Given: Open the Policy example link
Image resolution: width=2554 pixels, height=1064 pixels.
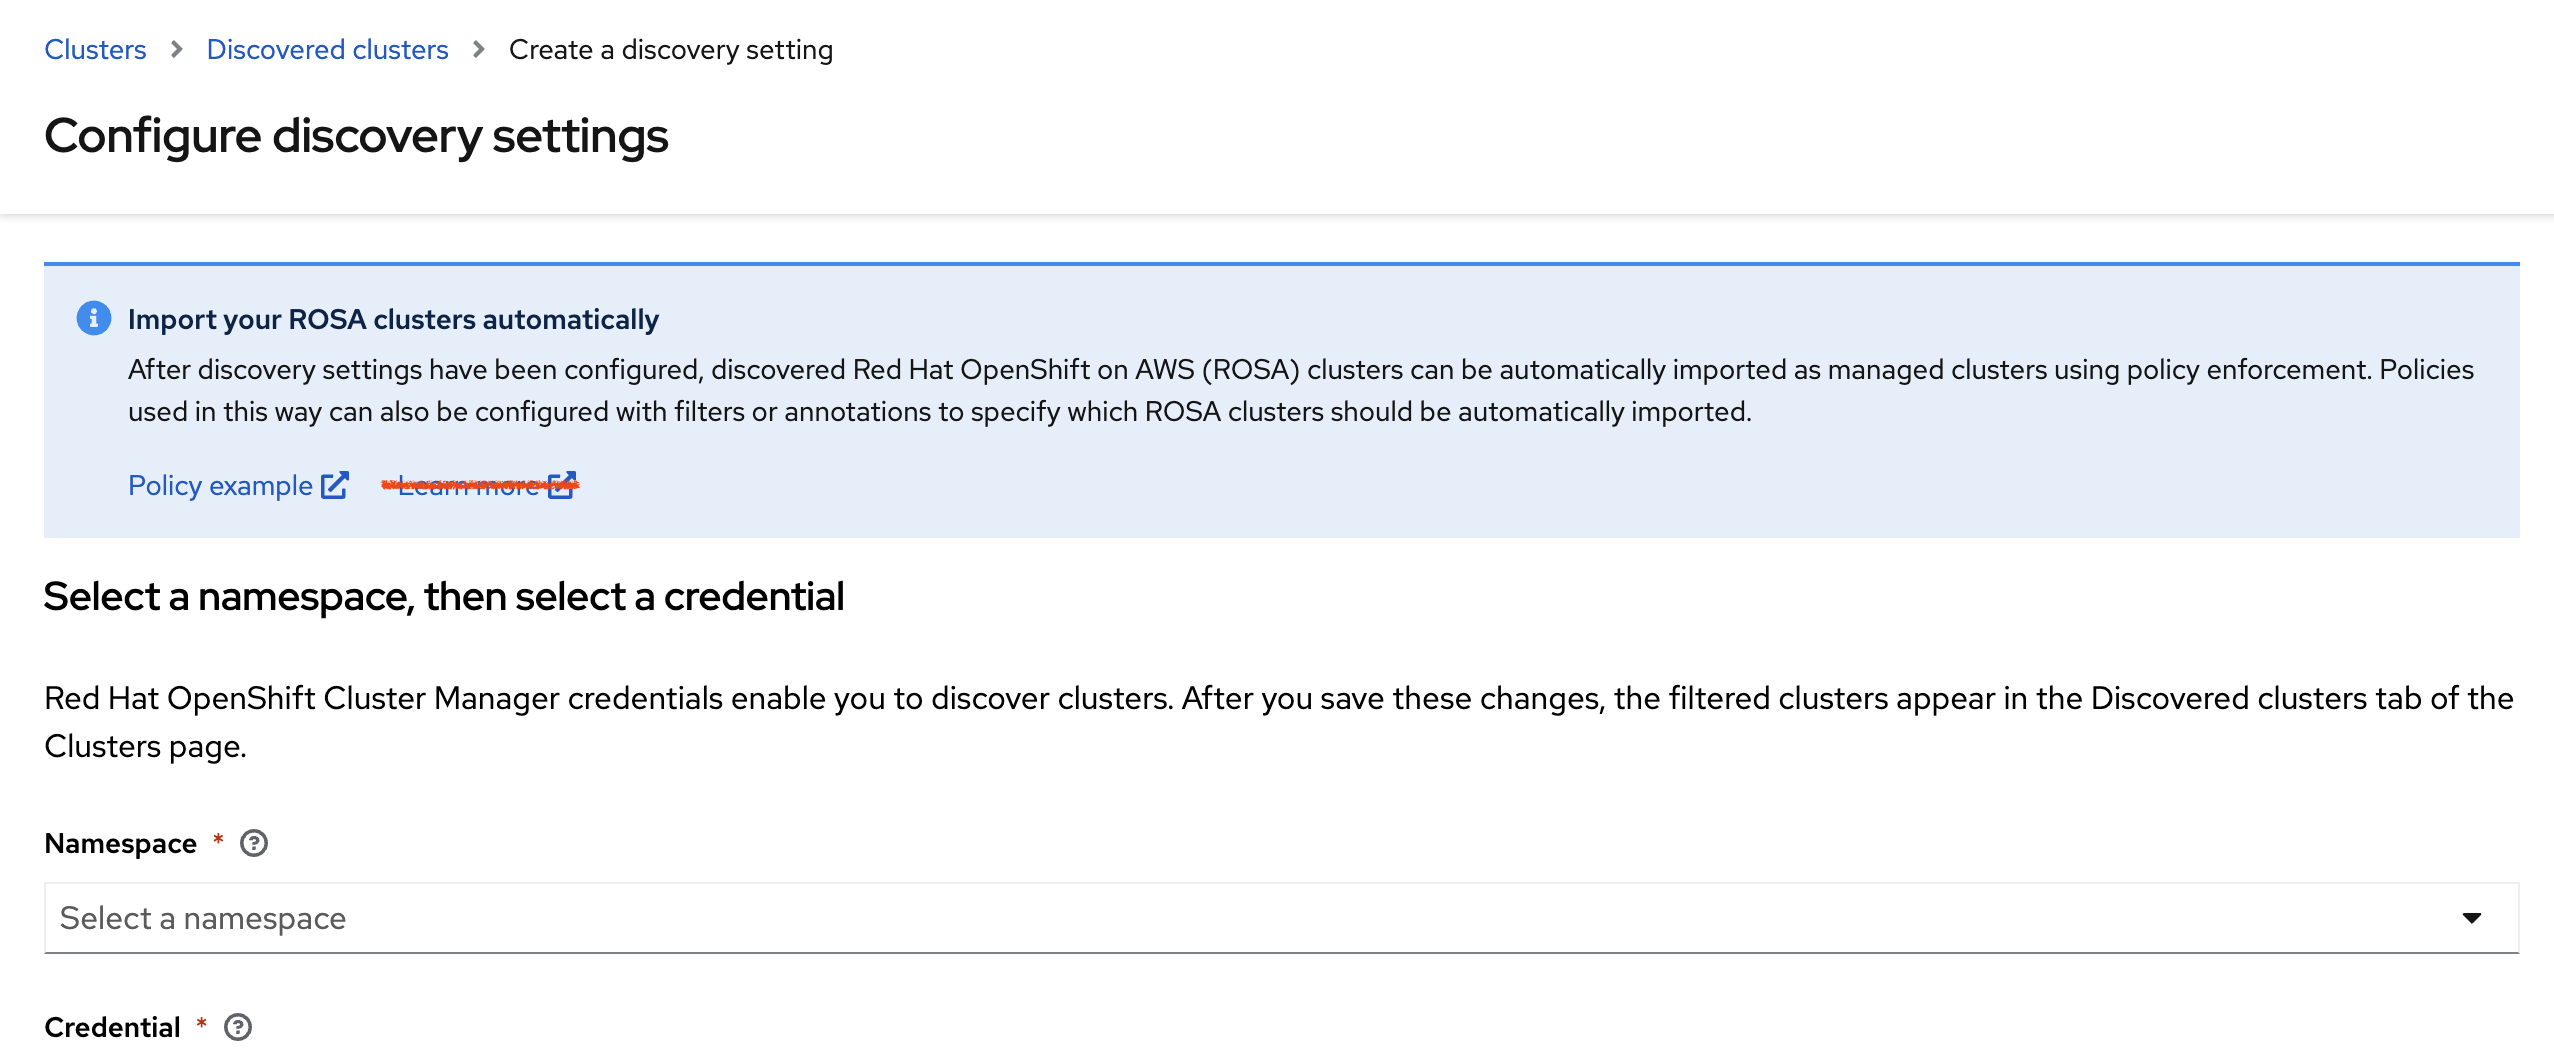Looking at the screenshot, I should (x=220, y=486).
